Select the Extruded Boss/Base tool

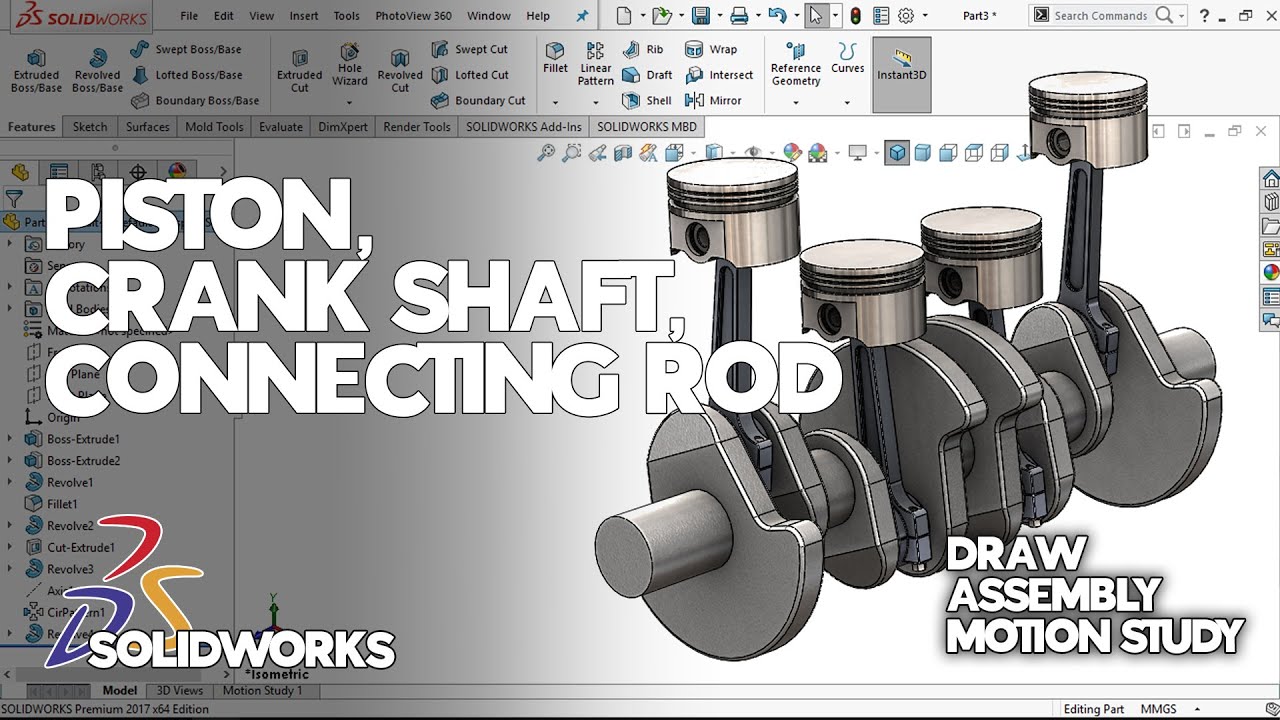pos(36,70)
